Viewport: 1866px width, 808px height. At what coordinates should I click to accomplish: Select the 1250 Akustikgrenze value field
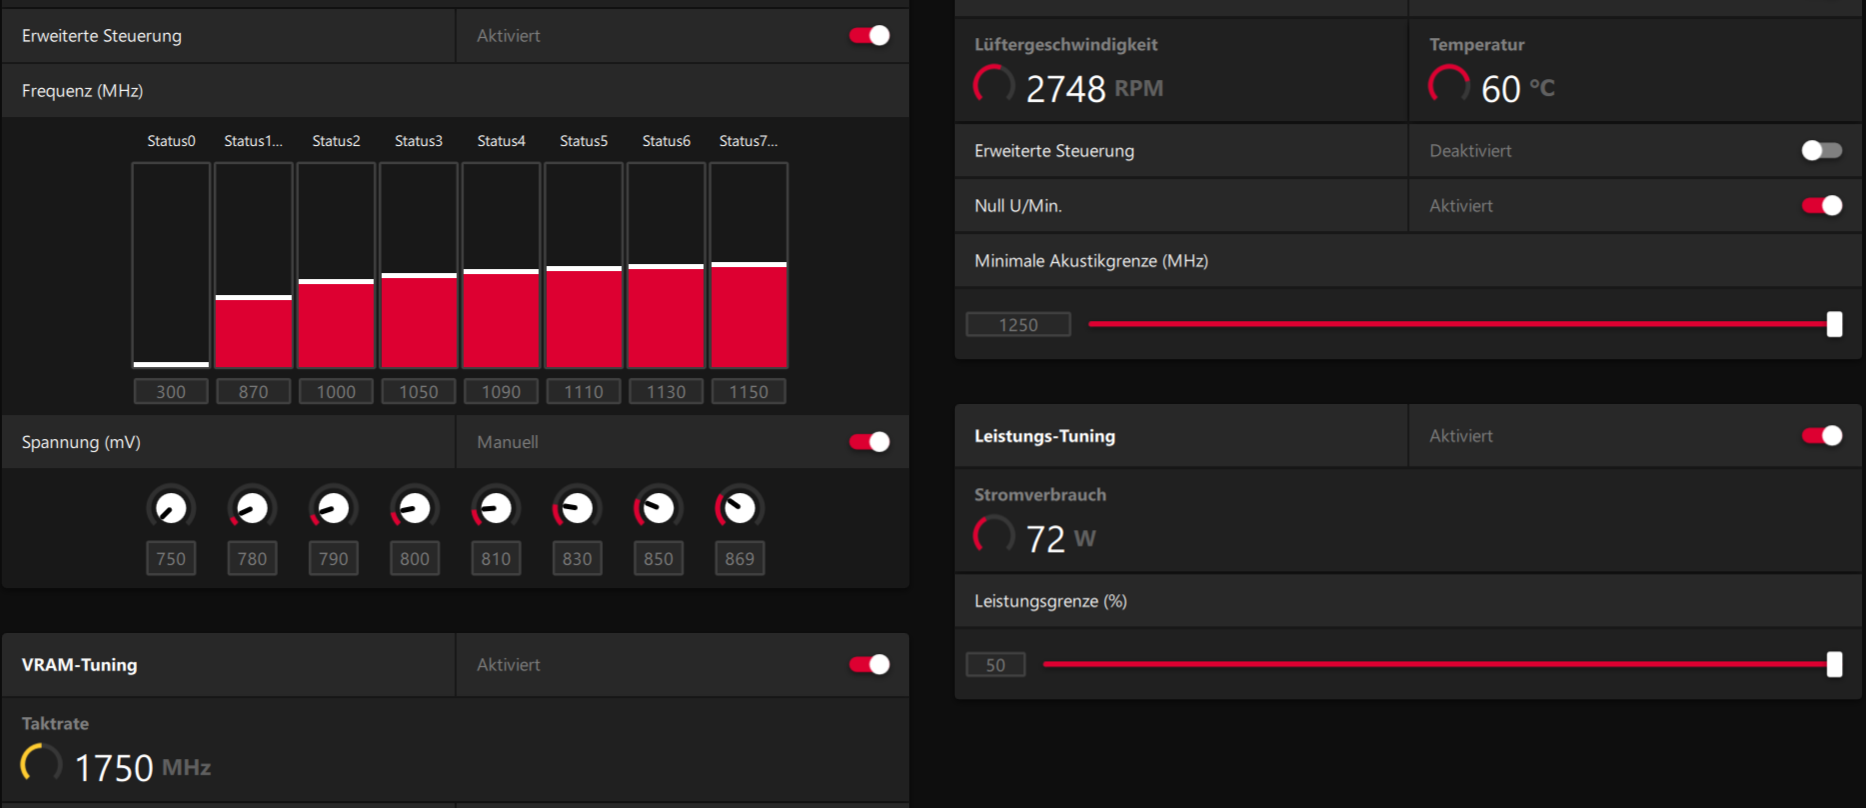[x=1018, y=325]
